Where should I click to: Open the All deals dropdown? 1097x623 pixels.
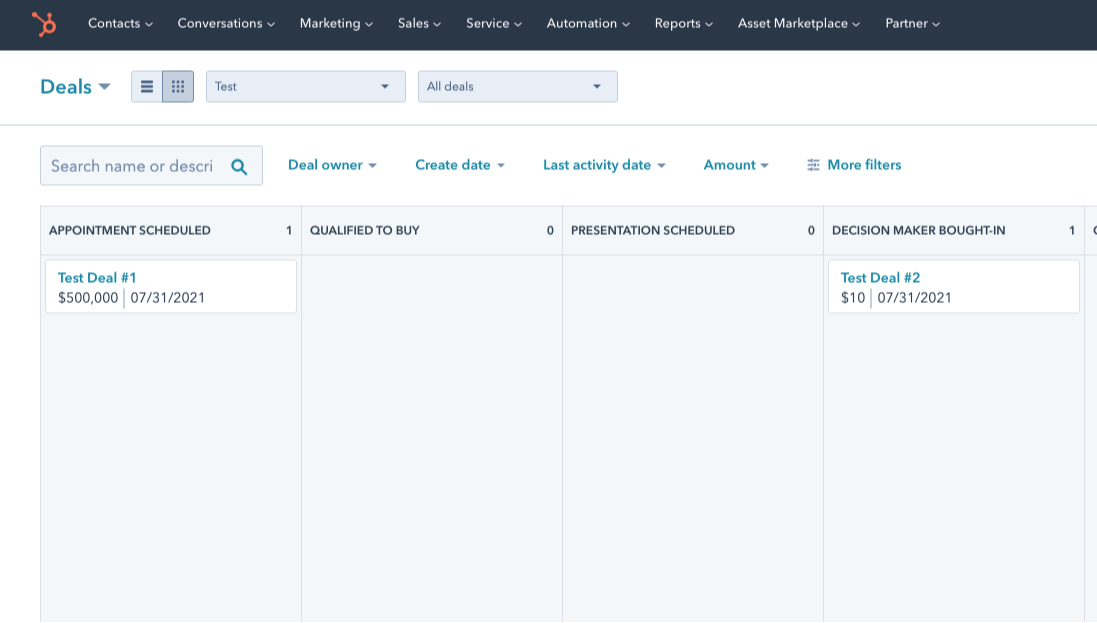[x=517, y=86]
